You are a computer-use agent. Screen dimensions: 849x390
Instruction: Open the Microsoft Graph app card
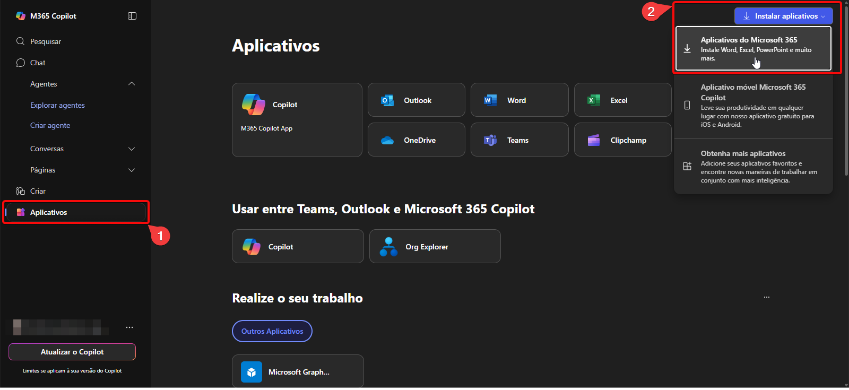coord(298,371)
